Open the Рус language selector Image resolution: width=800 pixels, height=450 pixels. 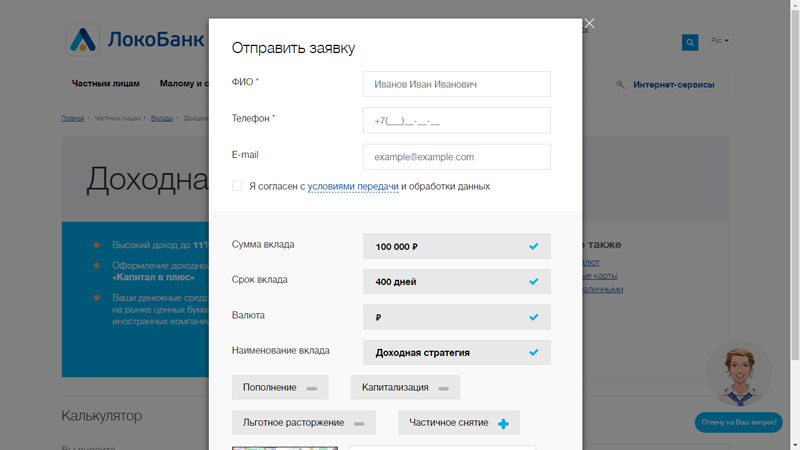(719, 40)
